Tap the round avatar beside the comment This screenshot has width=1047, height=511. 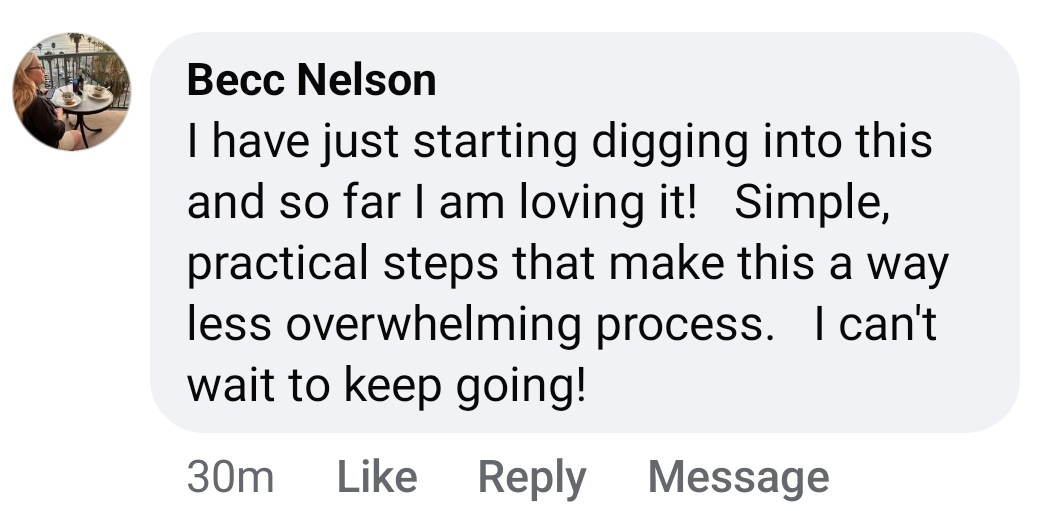tap(71, 91)
